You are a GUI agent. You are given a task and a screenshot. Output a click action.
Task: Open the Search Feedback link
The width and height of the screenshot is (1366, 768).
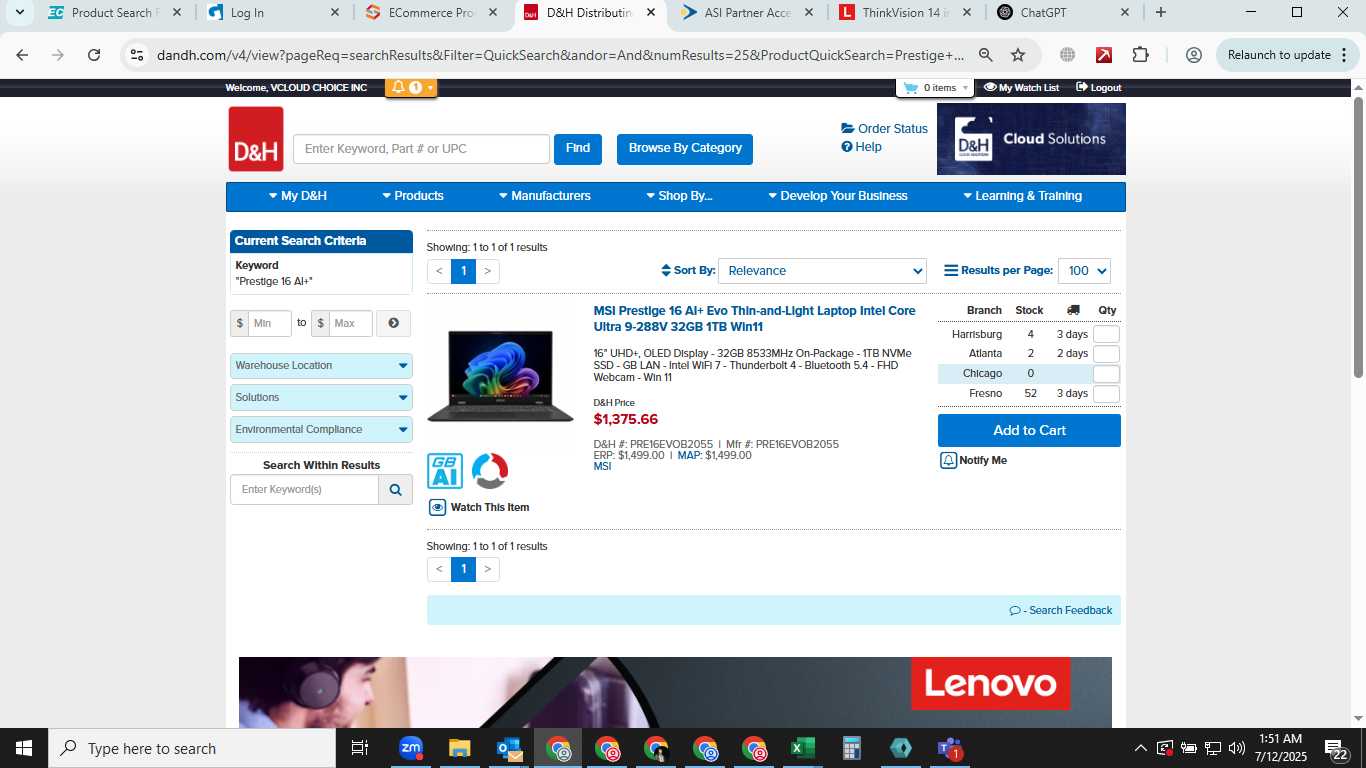1061,611
